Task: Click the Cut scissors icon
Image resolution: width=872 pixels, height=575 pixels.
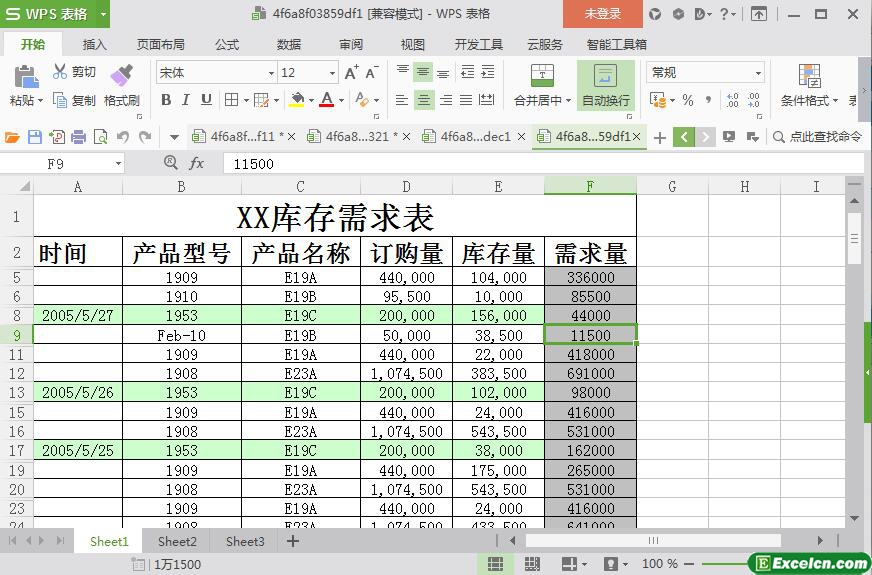Action: coord(60,72)
